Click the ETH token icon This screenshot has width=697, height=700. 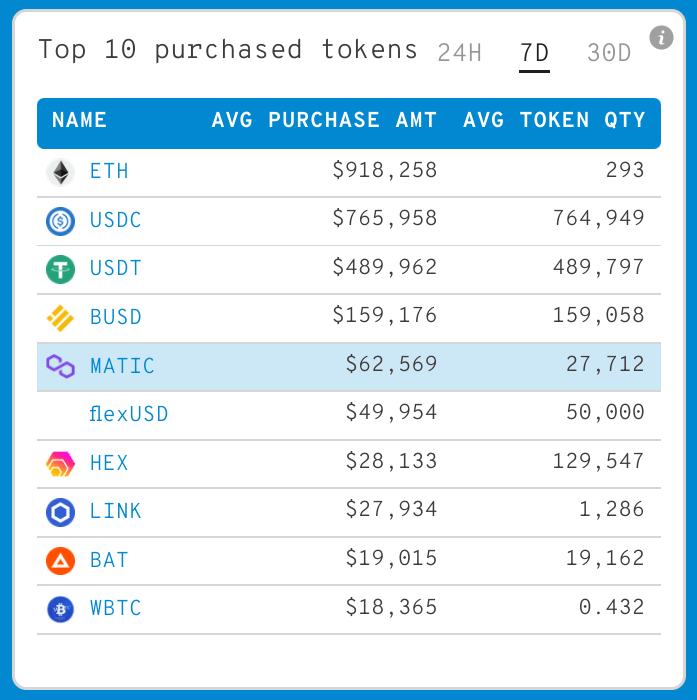tap(61, 172)
